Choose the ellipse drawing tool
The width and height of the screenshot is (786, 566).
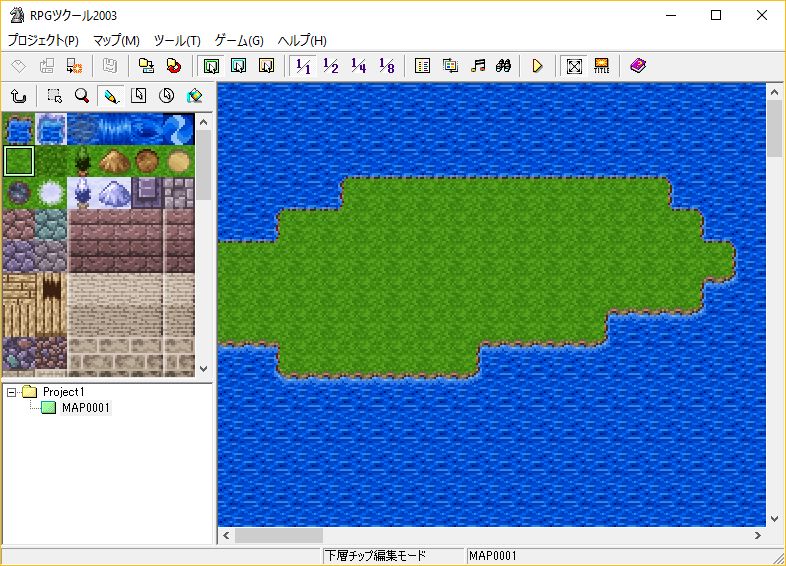(166, 96)
